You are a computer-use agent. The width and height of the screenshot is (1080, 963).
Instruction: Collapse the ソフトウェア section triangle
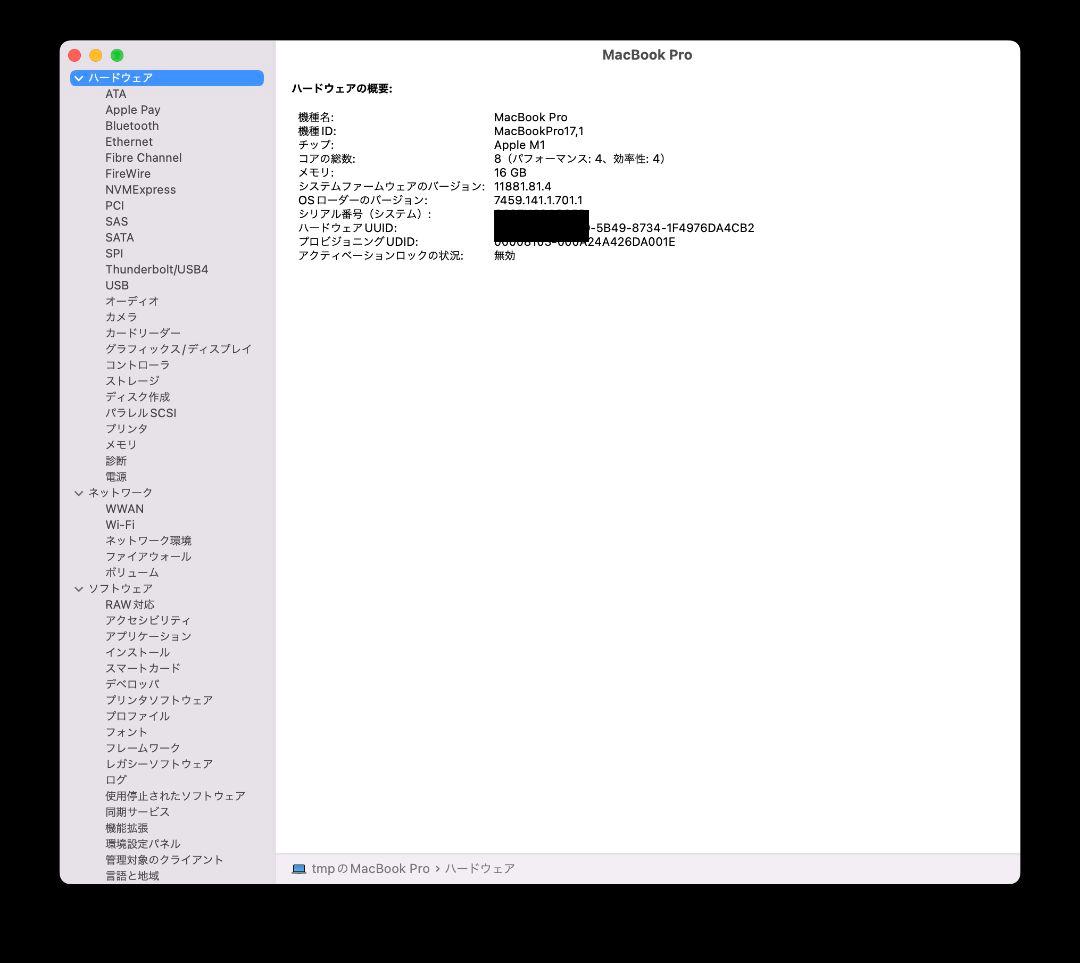pyautogui.click(x=78, y=588)
